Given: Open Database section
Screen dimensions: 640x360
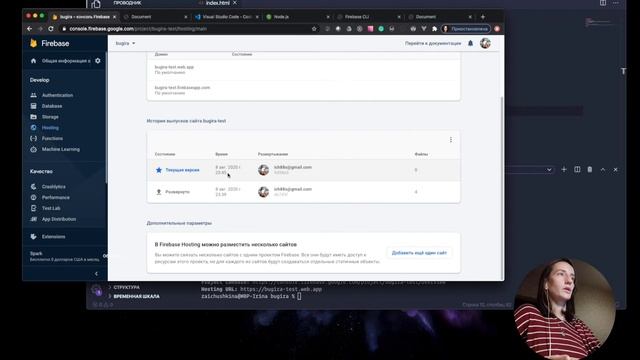Looking at the screenshot, I should (x=52, y=106).
